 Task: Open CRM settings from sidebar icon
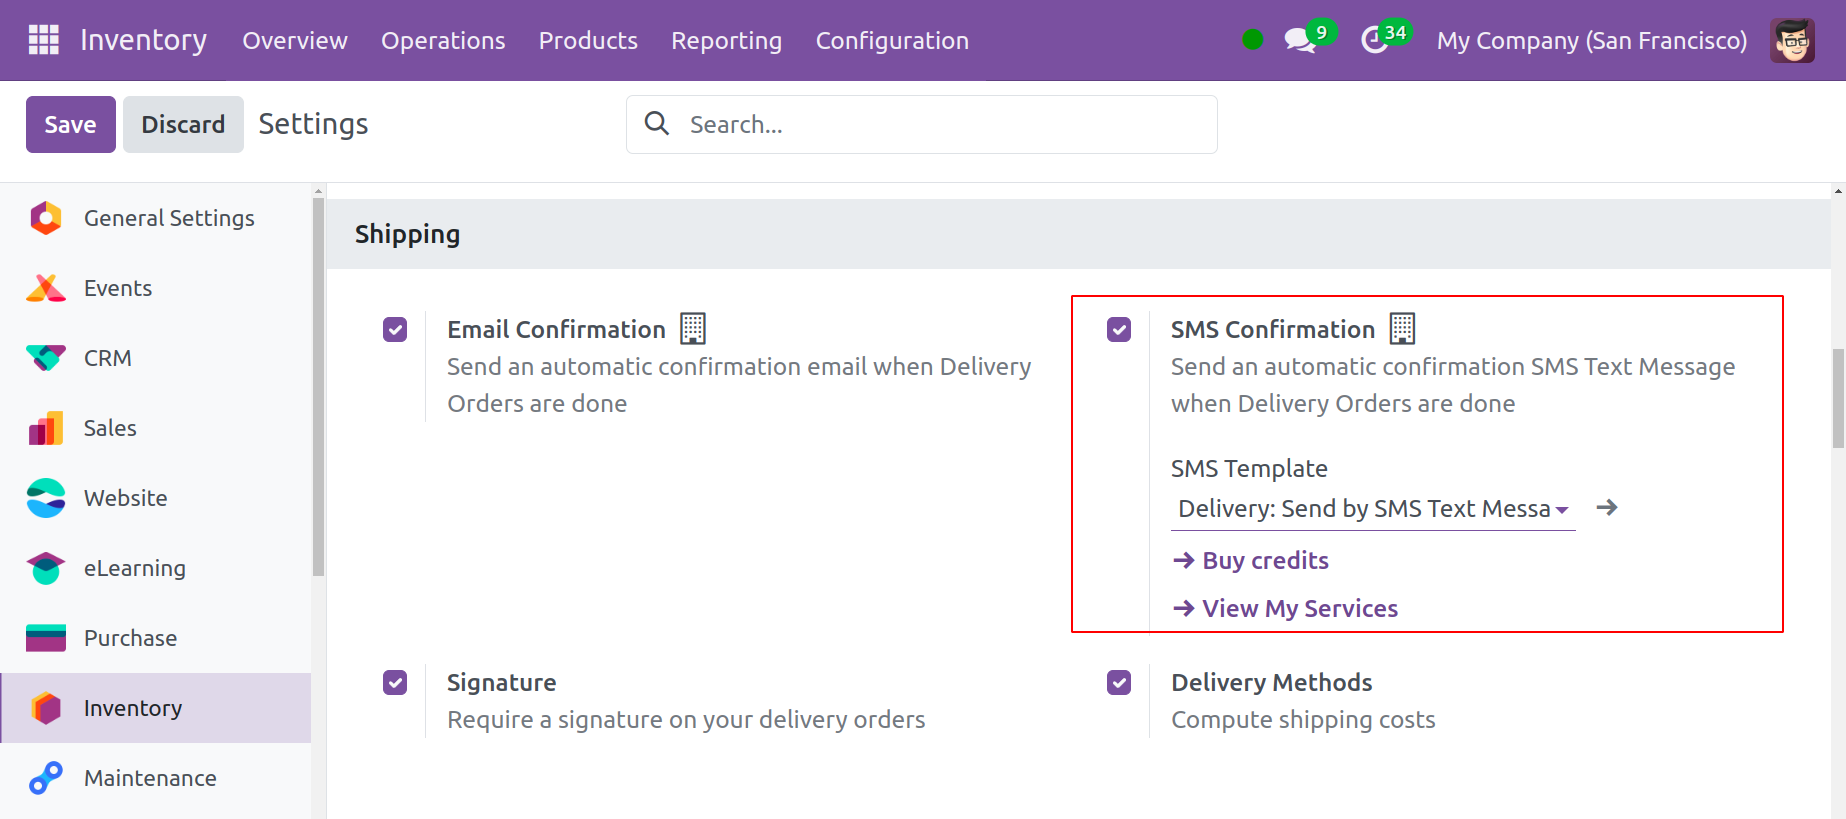coord(46,358)
